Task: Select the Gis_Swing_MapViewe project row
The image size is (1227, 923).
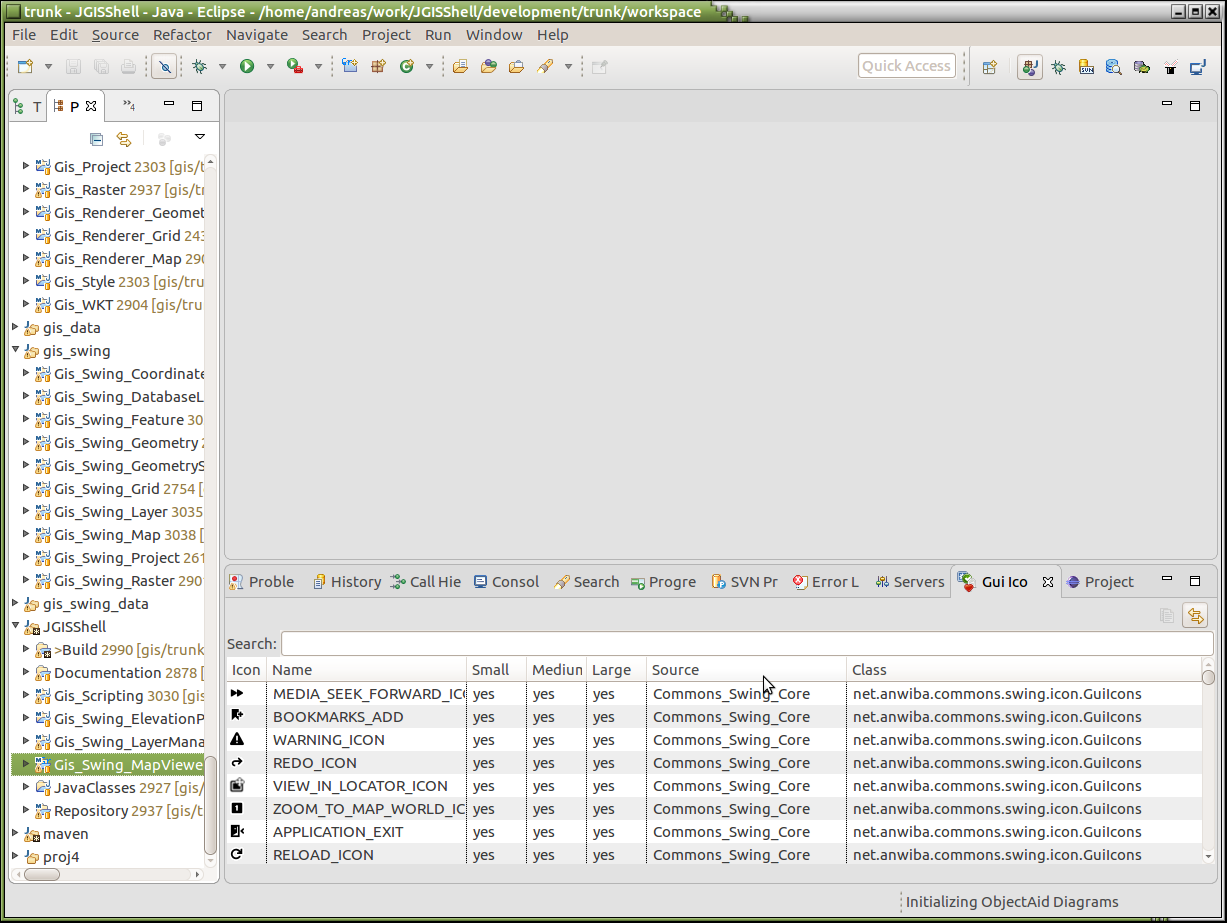Action: 107,765
